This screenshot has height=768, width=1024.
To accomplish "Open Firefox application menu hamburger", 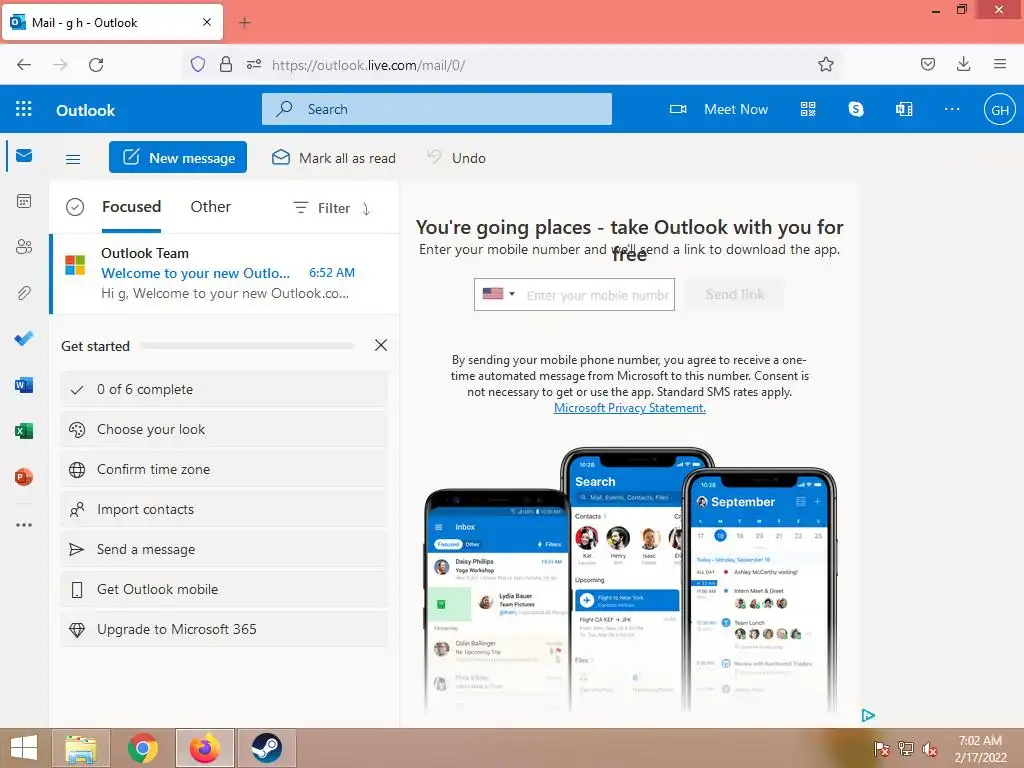I will coord(1000,64).
